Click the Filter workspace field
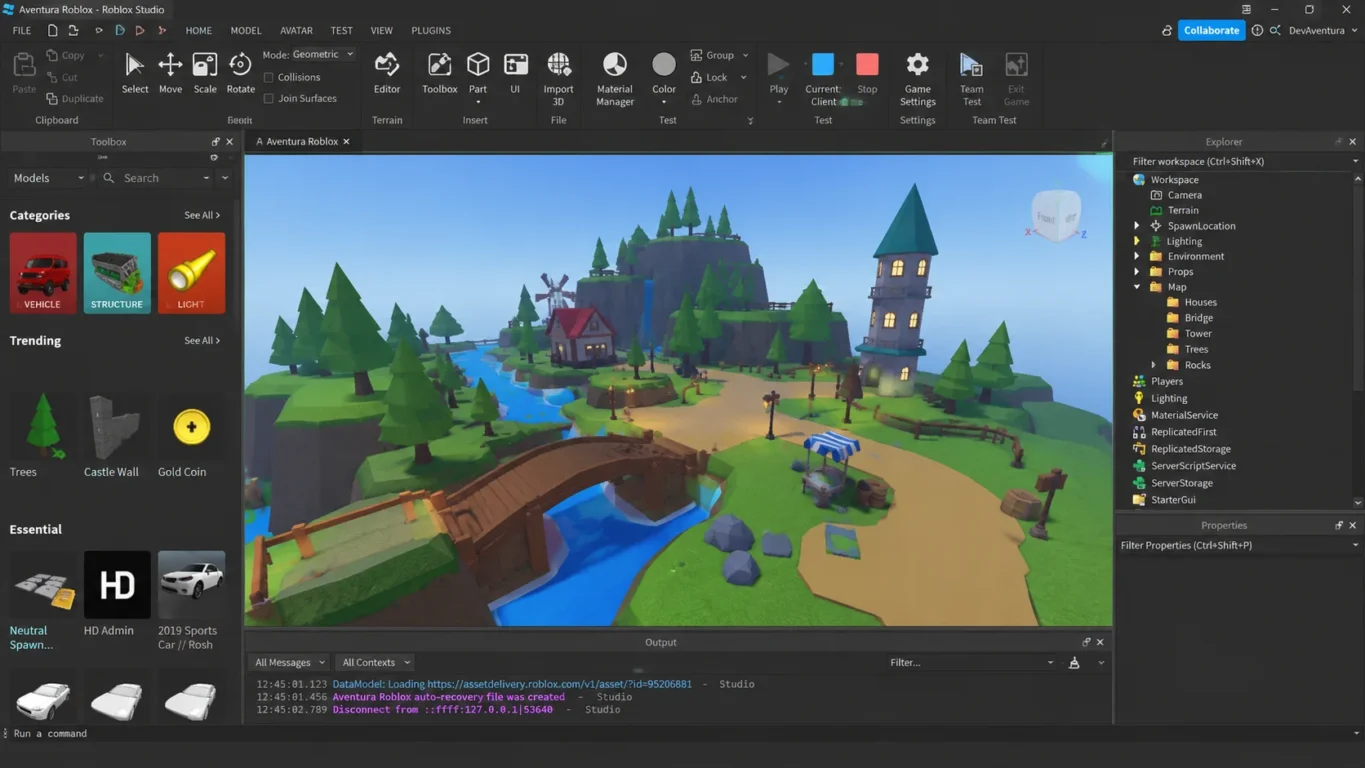 click(1238, 161)
